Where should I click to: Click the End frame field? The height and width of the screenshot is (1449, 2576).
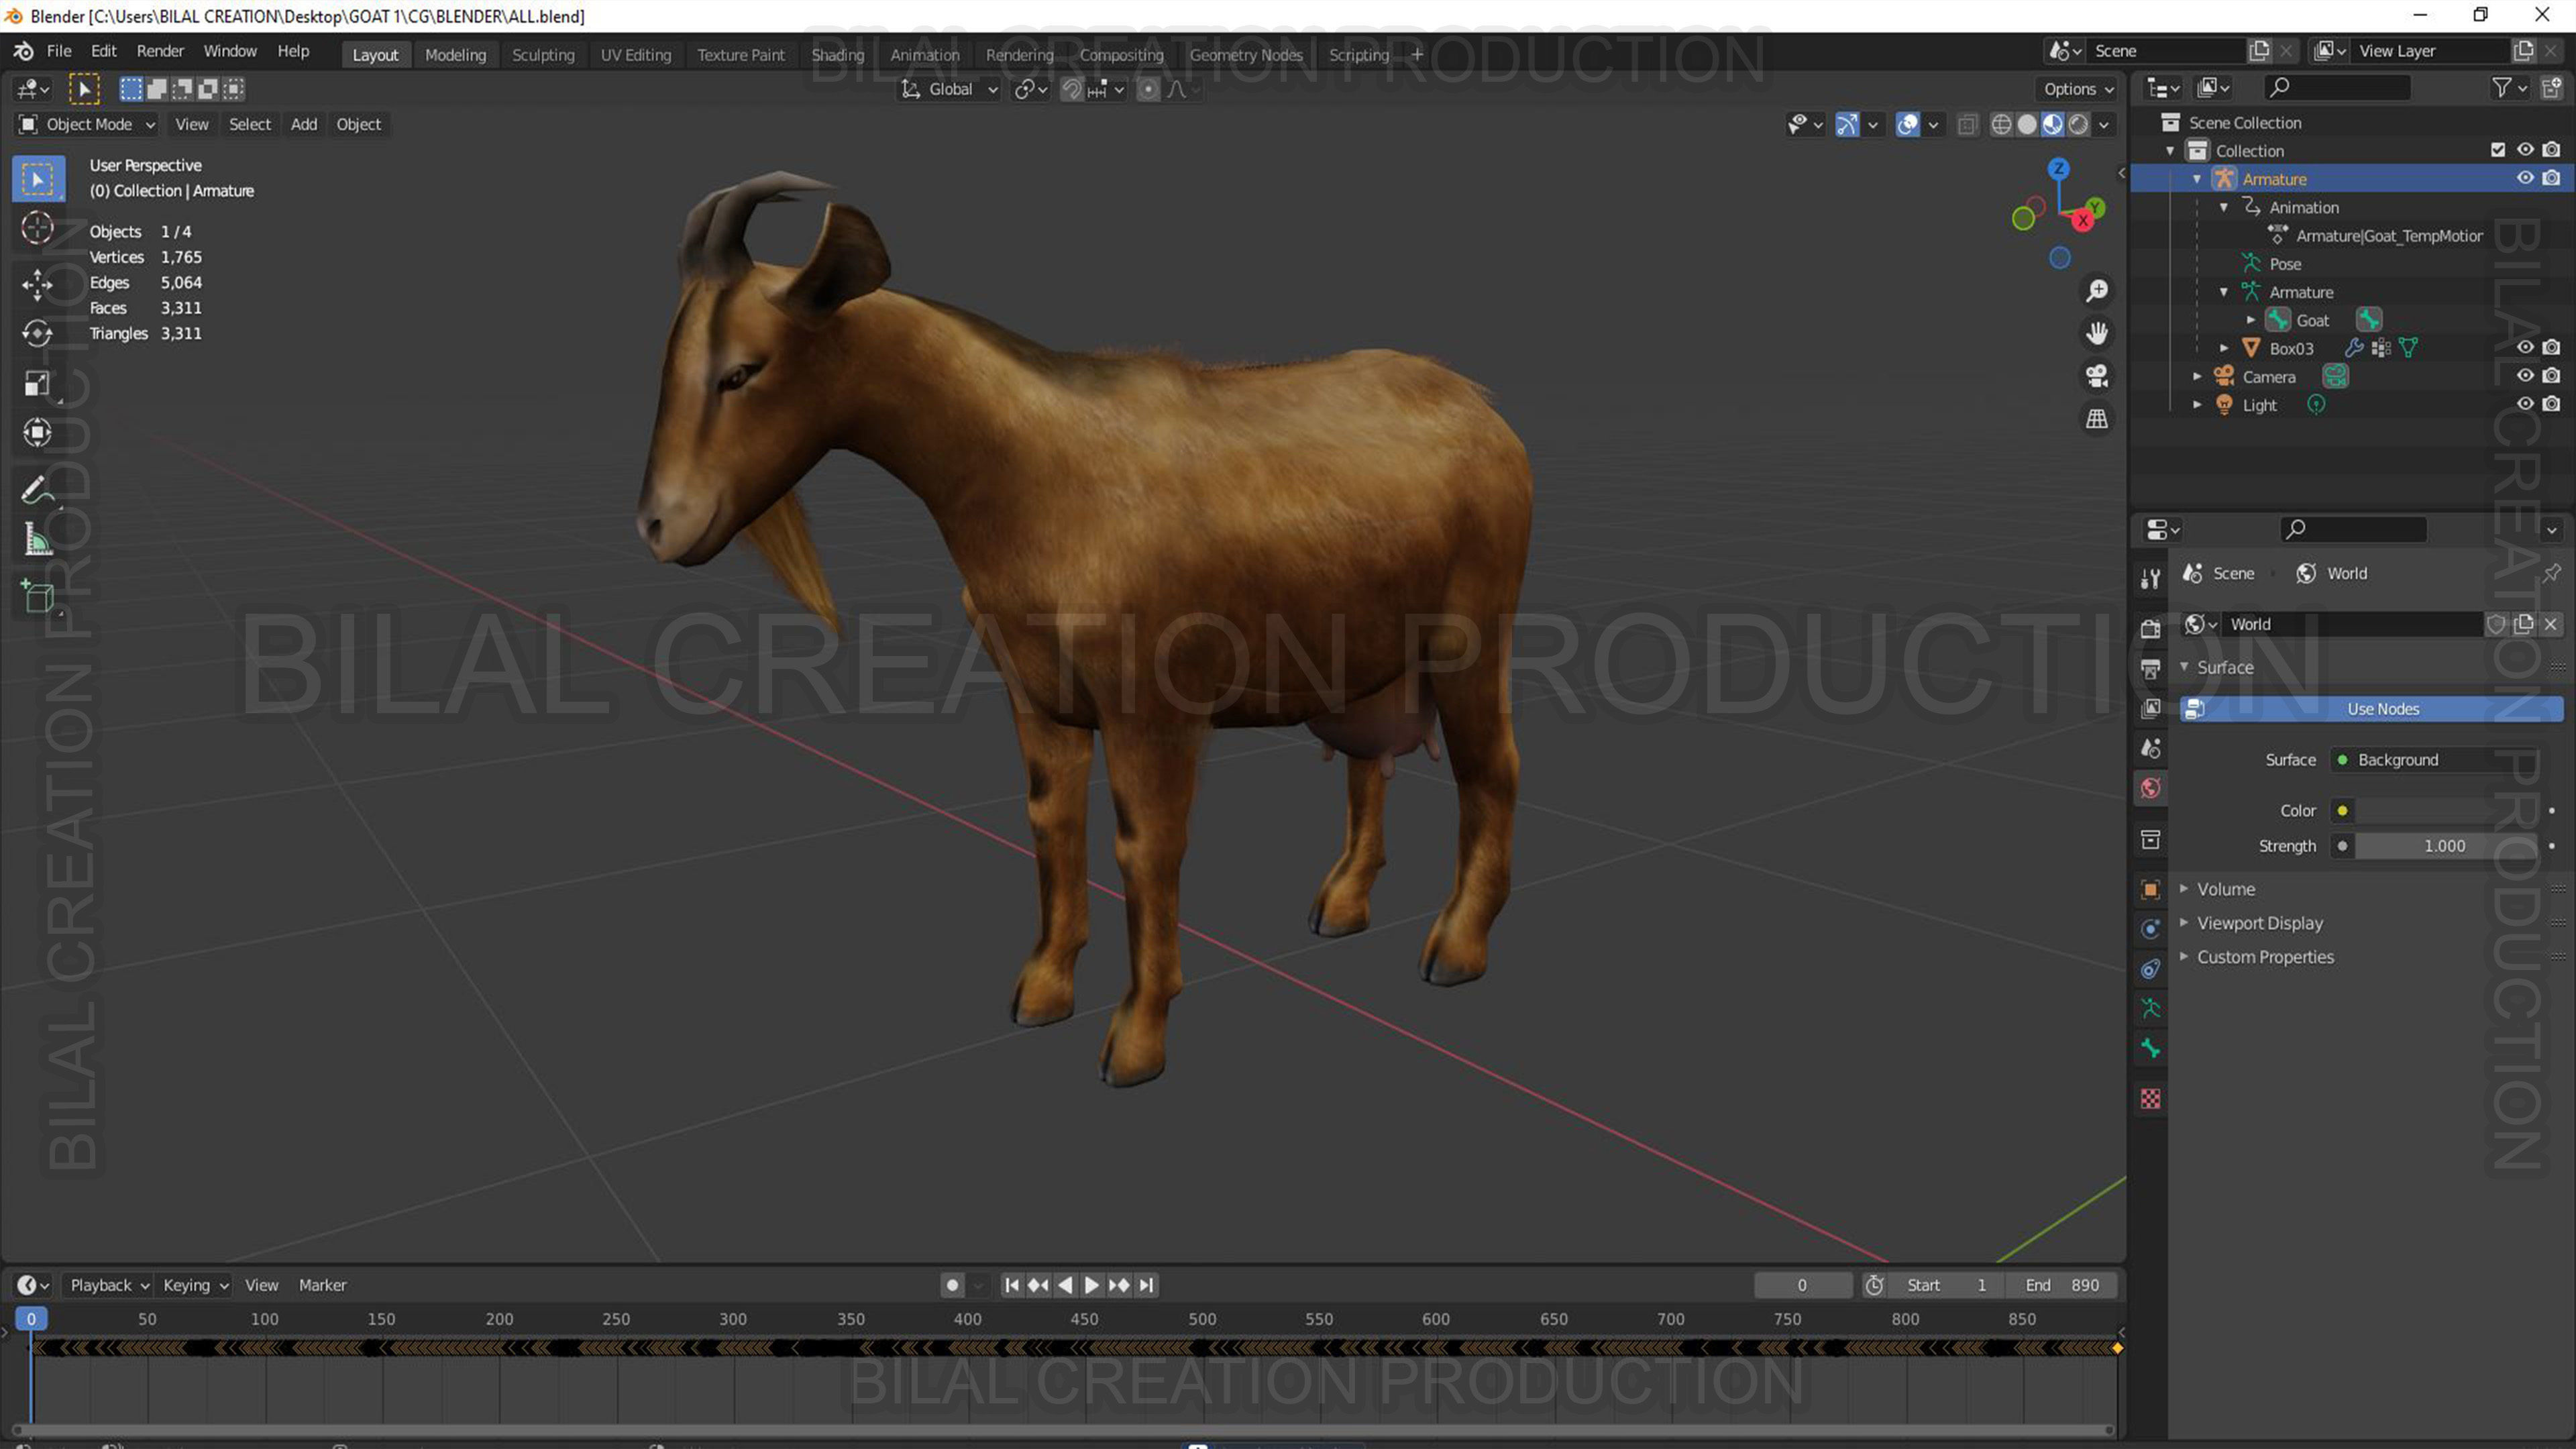2061,1285
